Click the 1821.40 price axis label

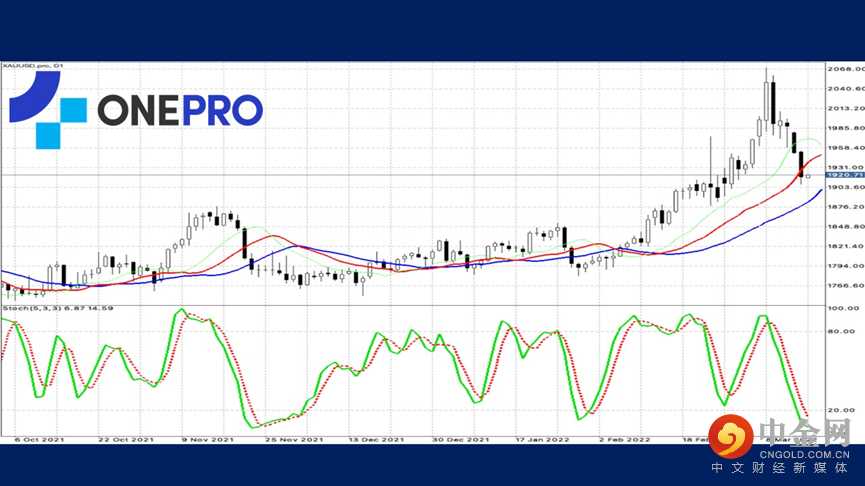point(846,246)
